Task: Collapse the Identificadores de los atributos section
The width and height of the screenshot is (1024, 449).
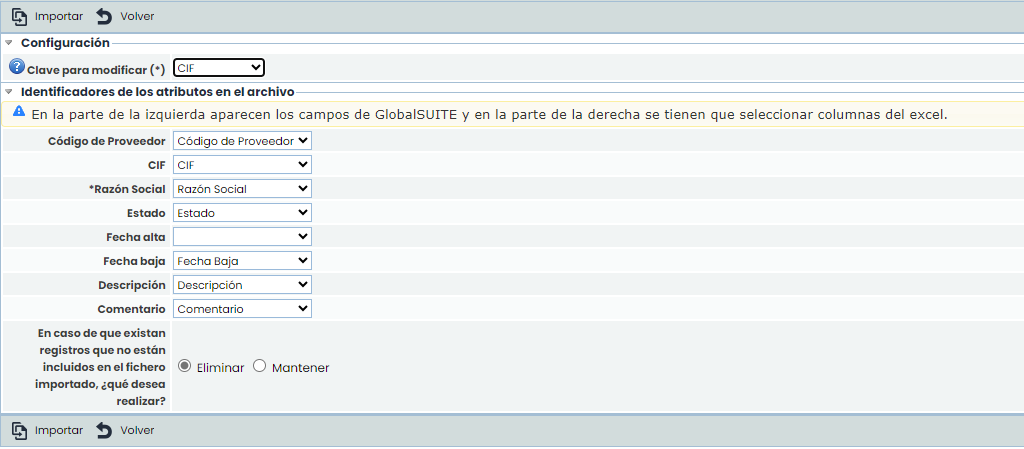Action: pos(9,91)
